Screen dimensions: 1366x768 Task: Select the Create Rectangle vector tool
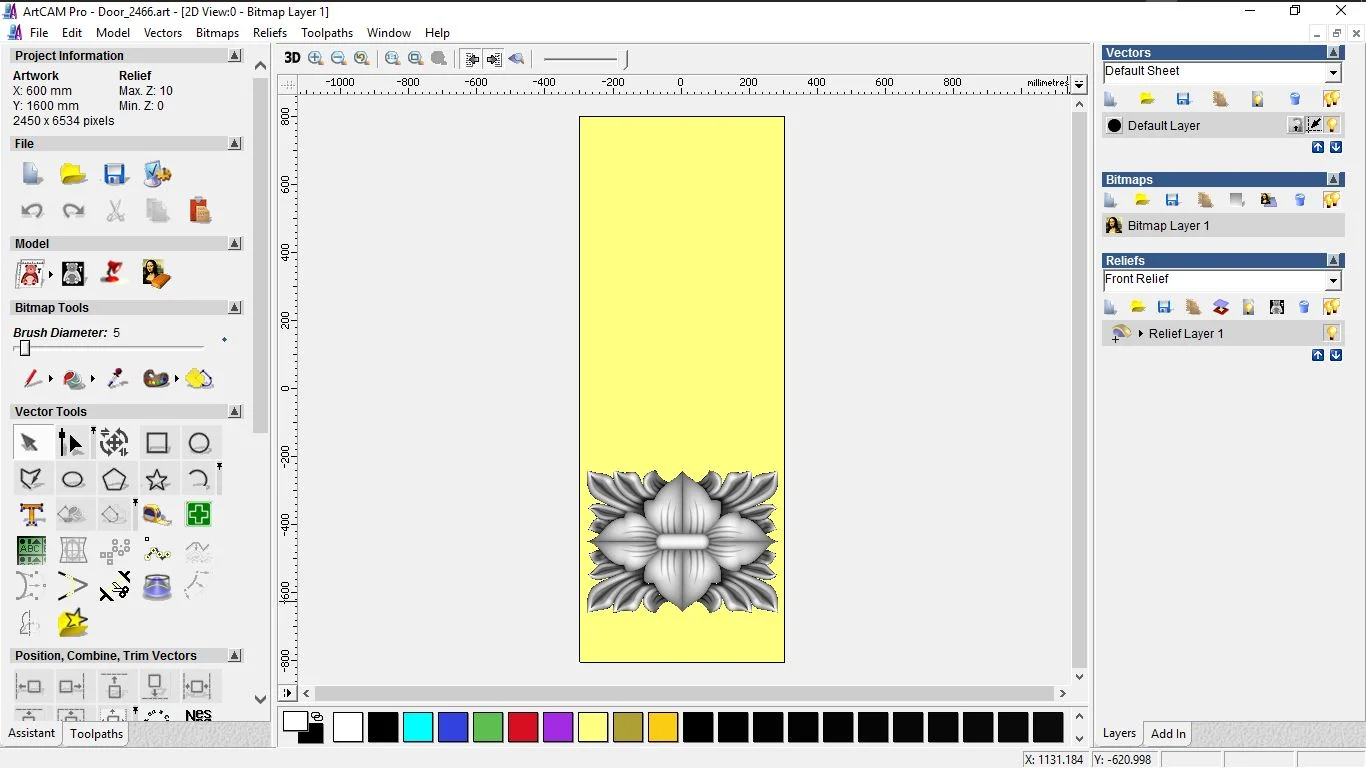[x=157, y=443]
